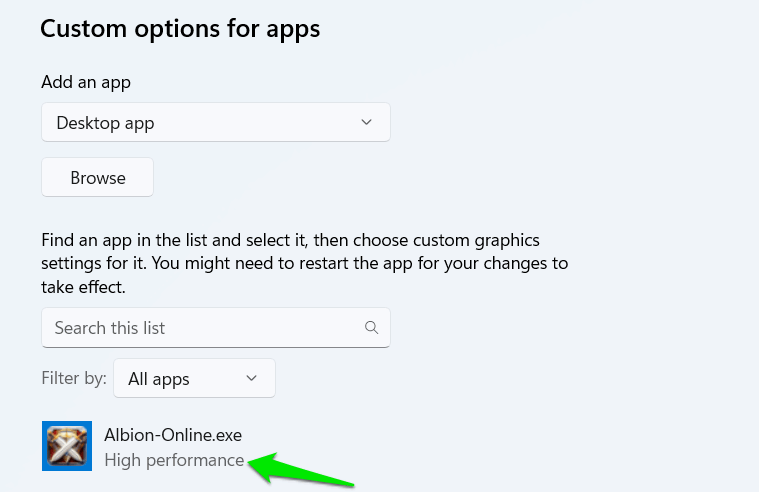
Task: Expand the filter using the All apps chevron
Action: [x=252, y=378]
